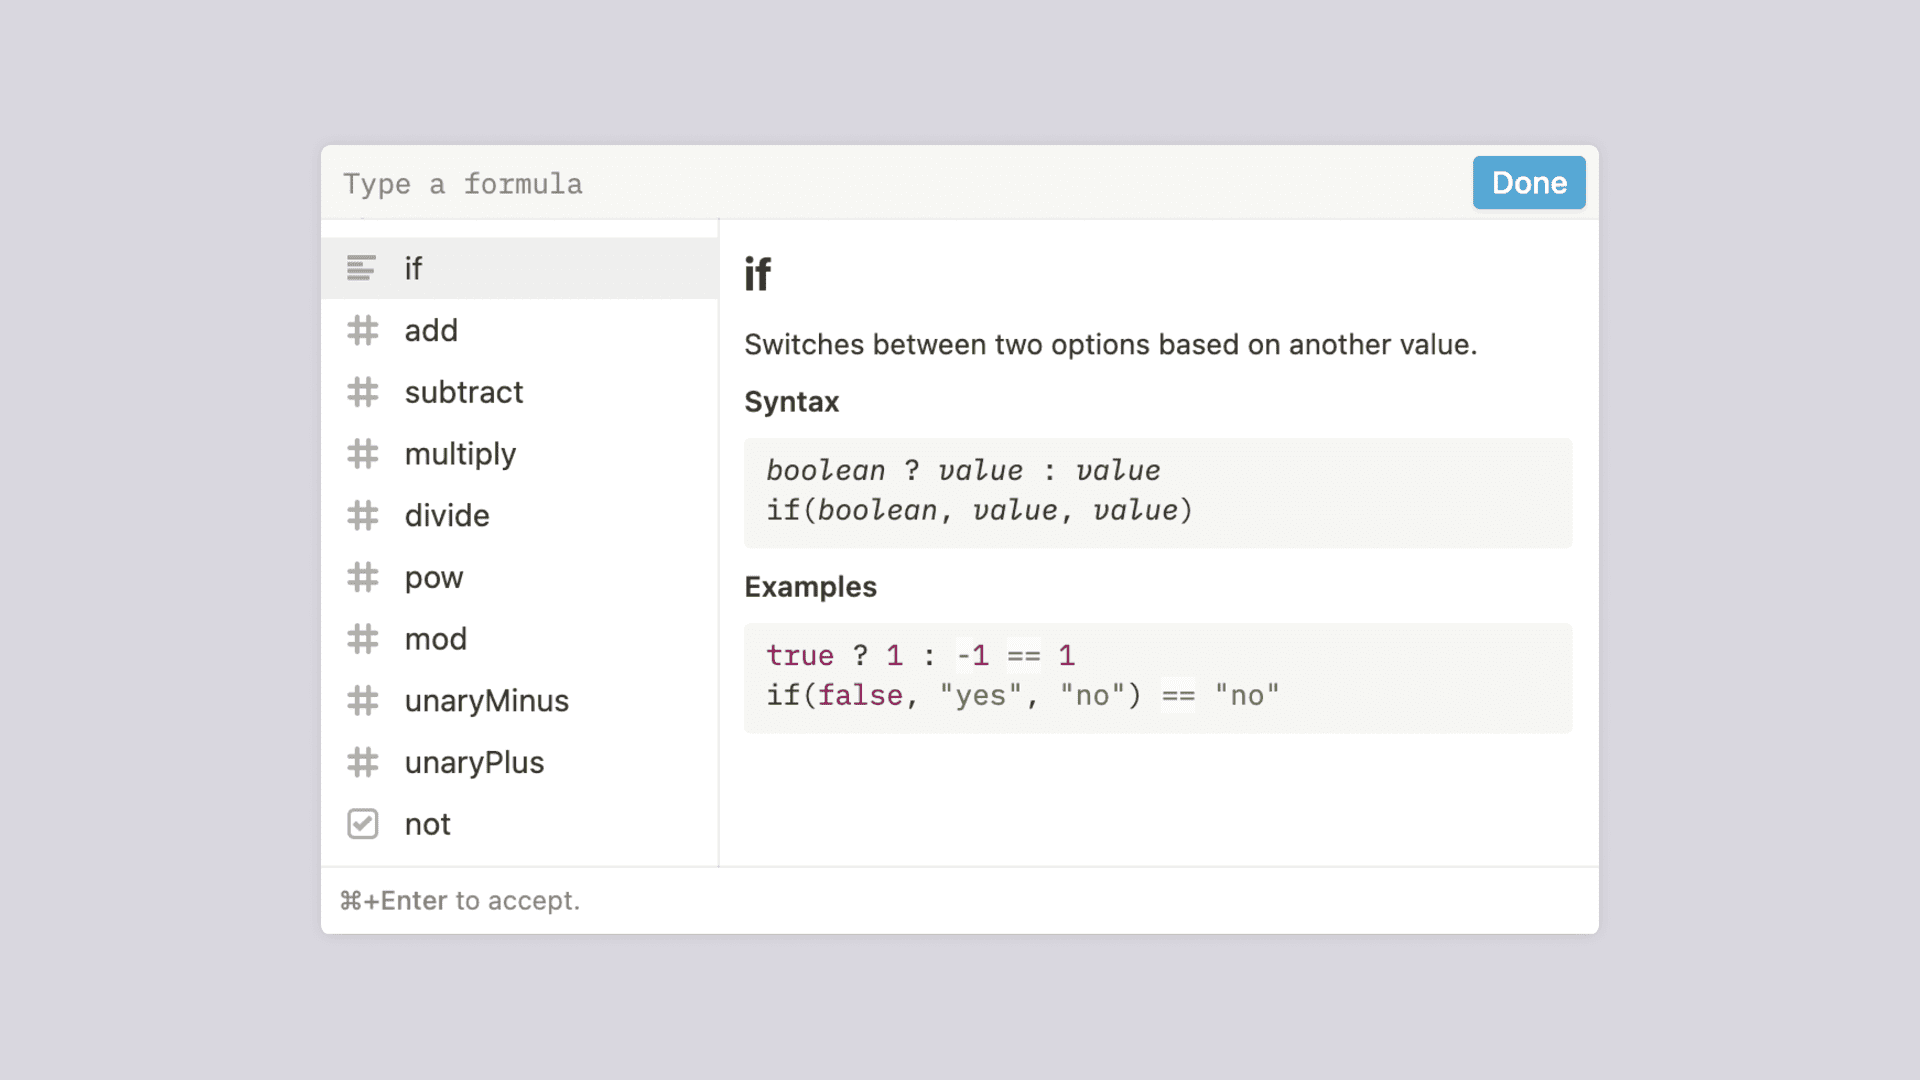1920x1080 pixels.
Task: Click the number hash icon beside 'unaryMinus'
Action: click(x=363, y=701)
